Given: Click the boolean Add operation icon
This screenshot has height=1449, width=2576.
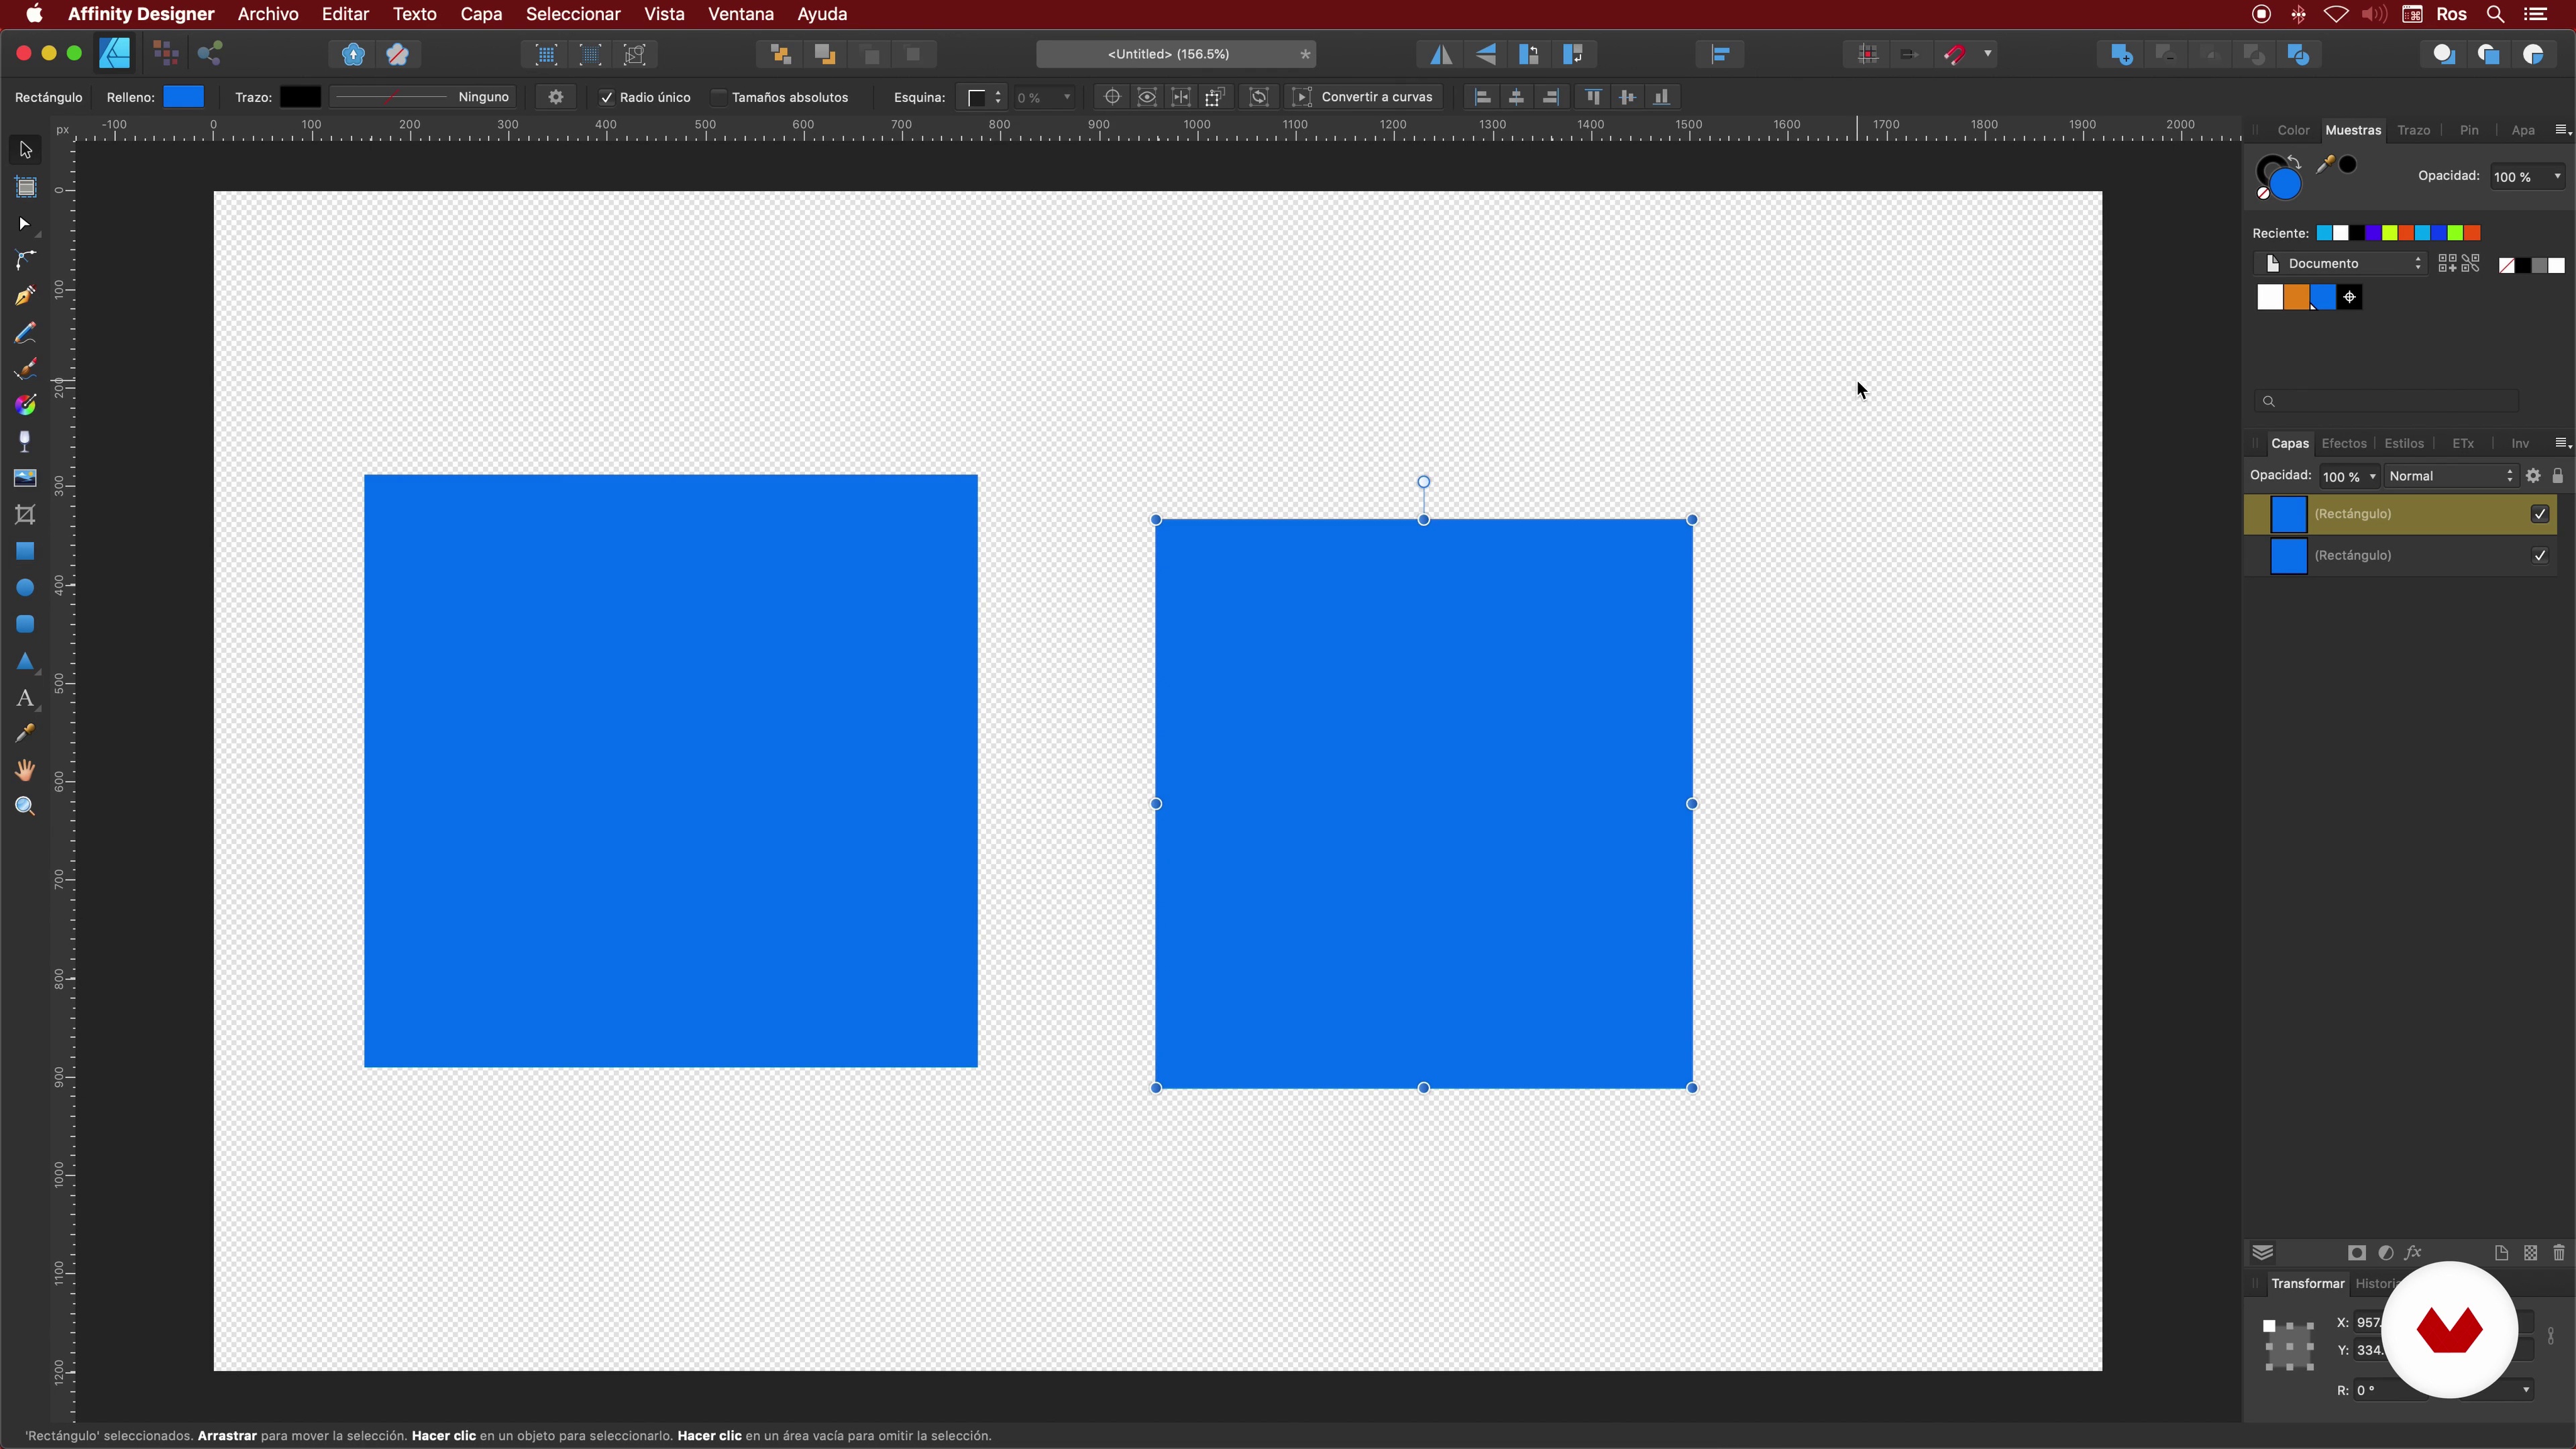Looking at the screenshot, I should [2121, 54].
